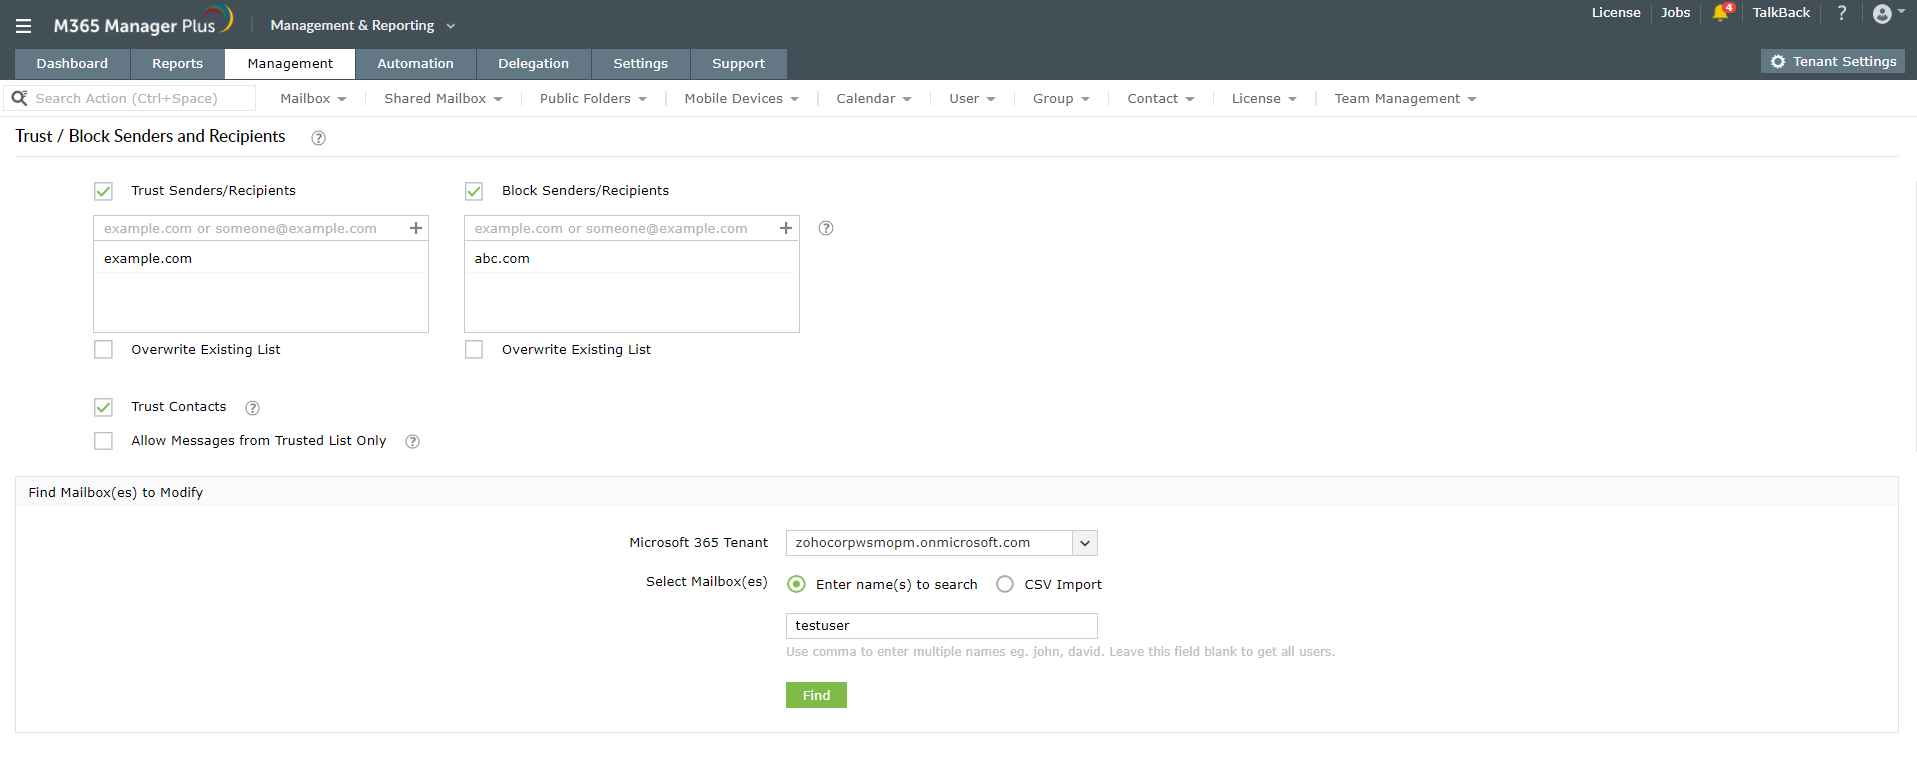Click the green Find button
This screenshot has height=768, width=1917.
tap(816, 695)
